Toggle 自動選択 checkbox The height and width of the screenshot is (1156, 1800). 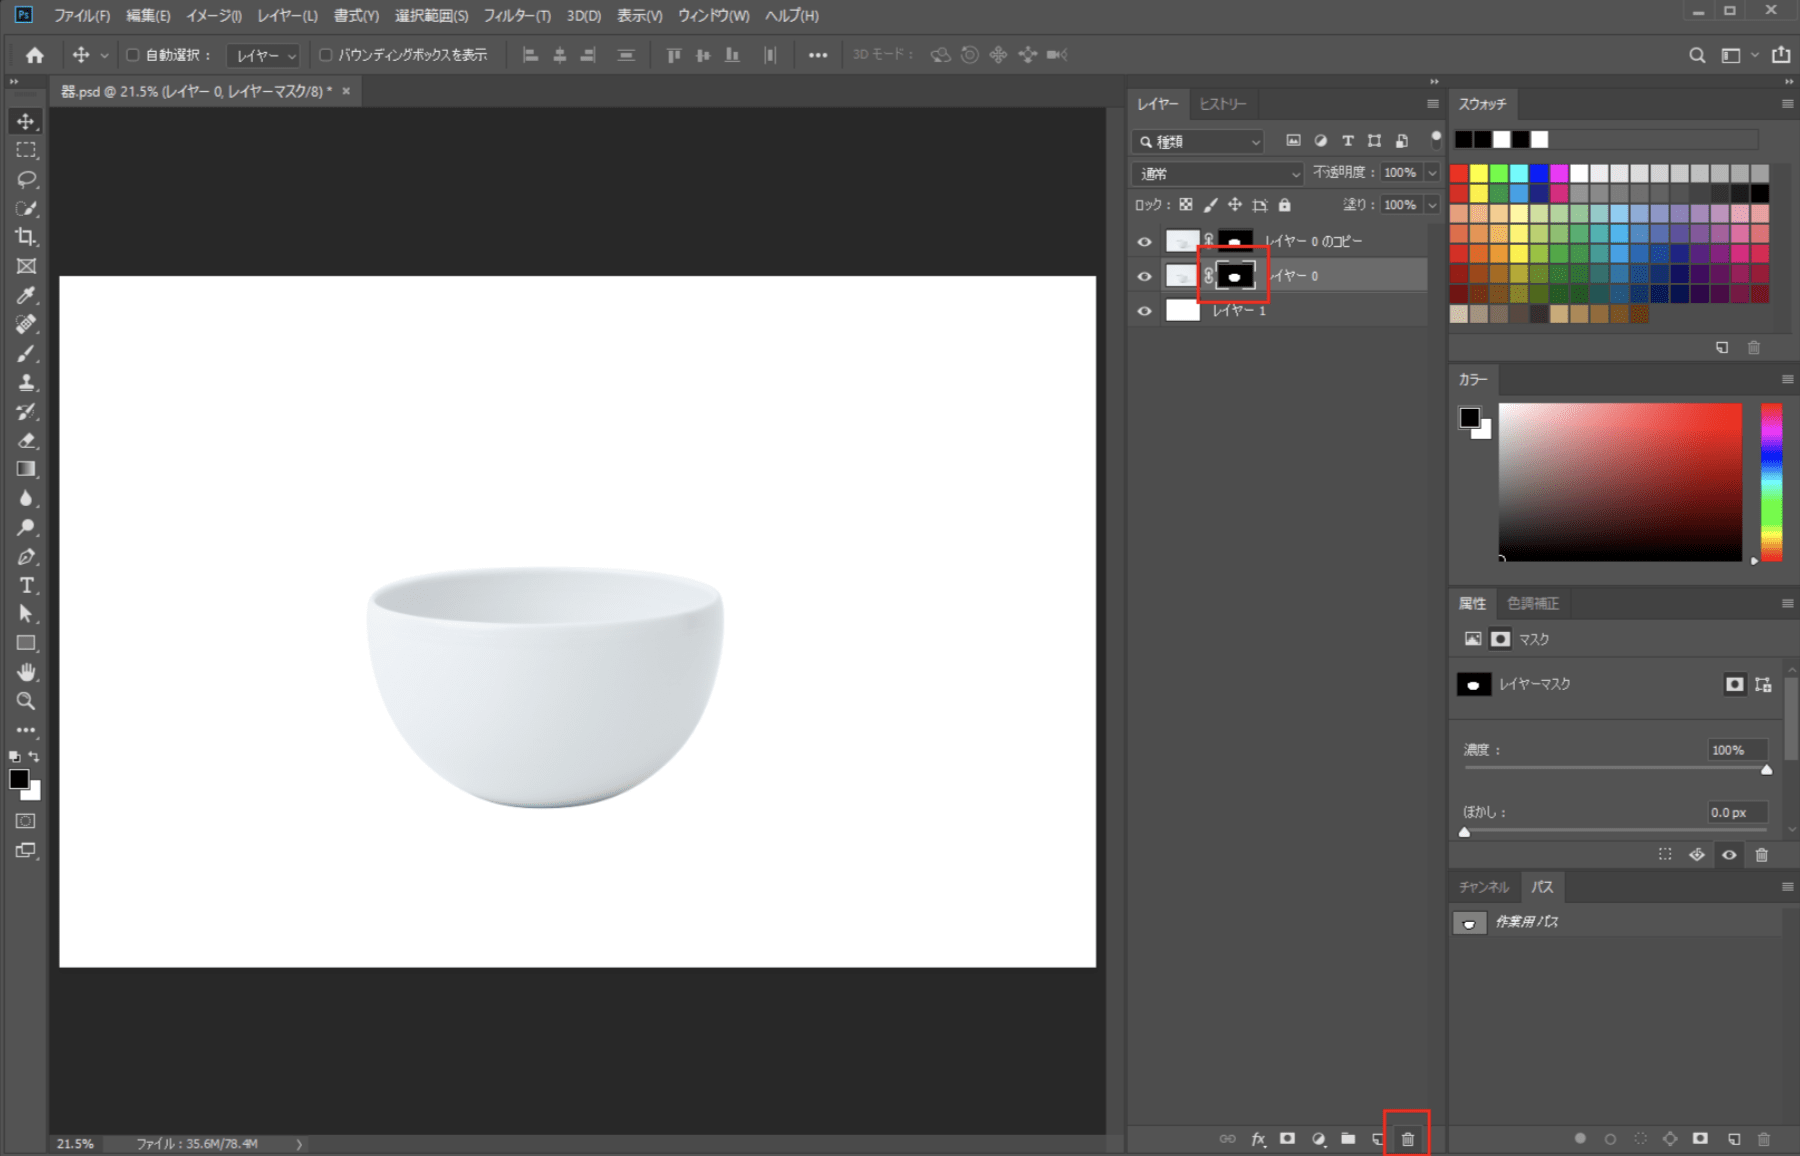(x=132, y=55)
